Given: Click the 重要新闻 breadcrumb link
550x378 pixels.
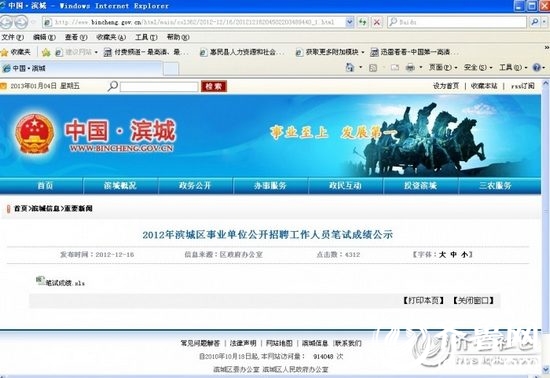Looking at the screenshot, I should pyautogui.click(x=79, y=209).
